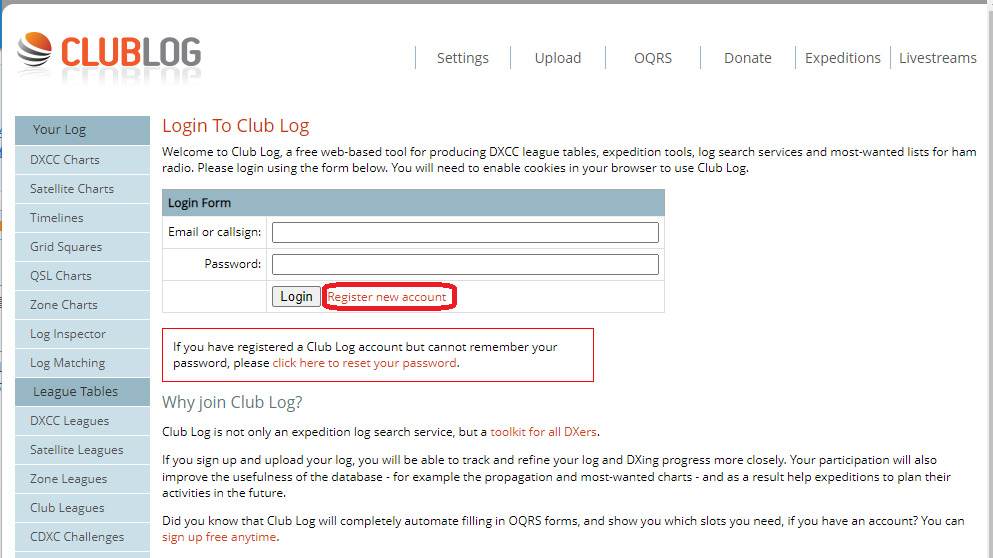Click the Login Form table header
The image size is (993, 558).
(413, 203)
